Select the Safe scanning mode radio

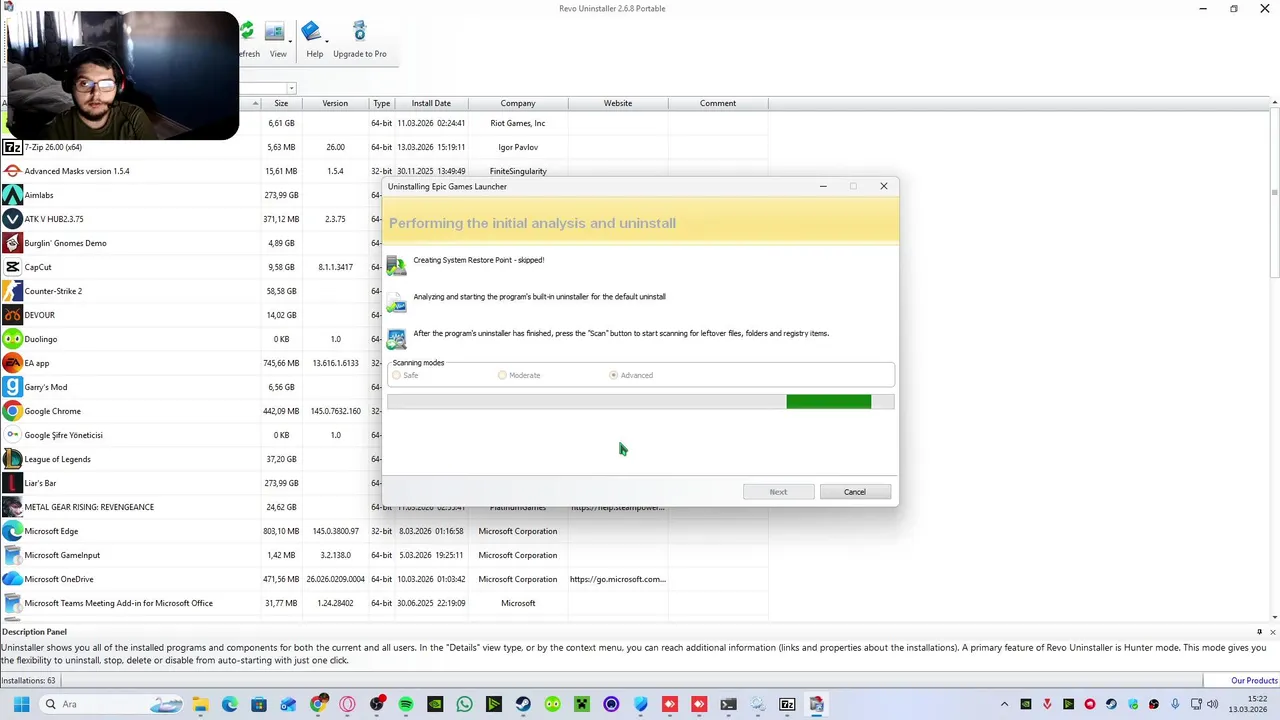(x=397, y=375)
